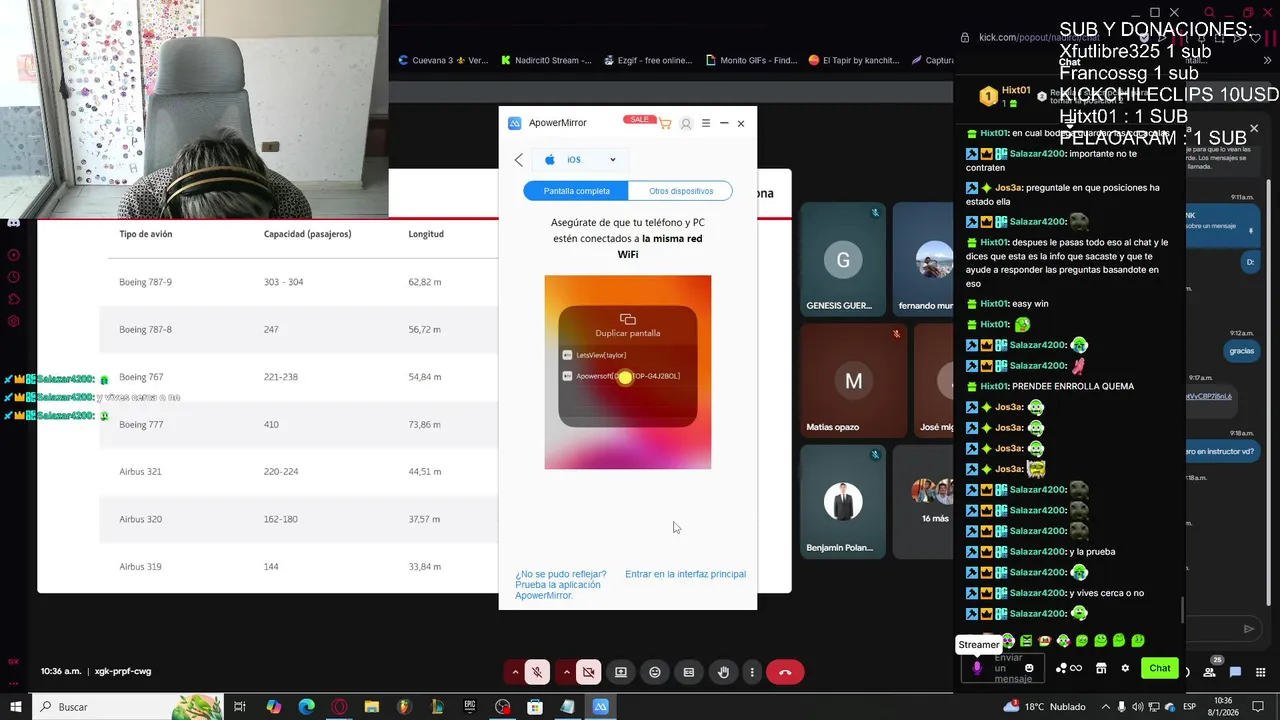This screenshot has width=1280, height=720.
Task: Go back with the ApowerMirror back arrow
Action: tap(518, 160)
